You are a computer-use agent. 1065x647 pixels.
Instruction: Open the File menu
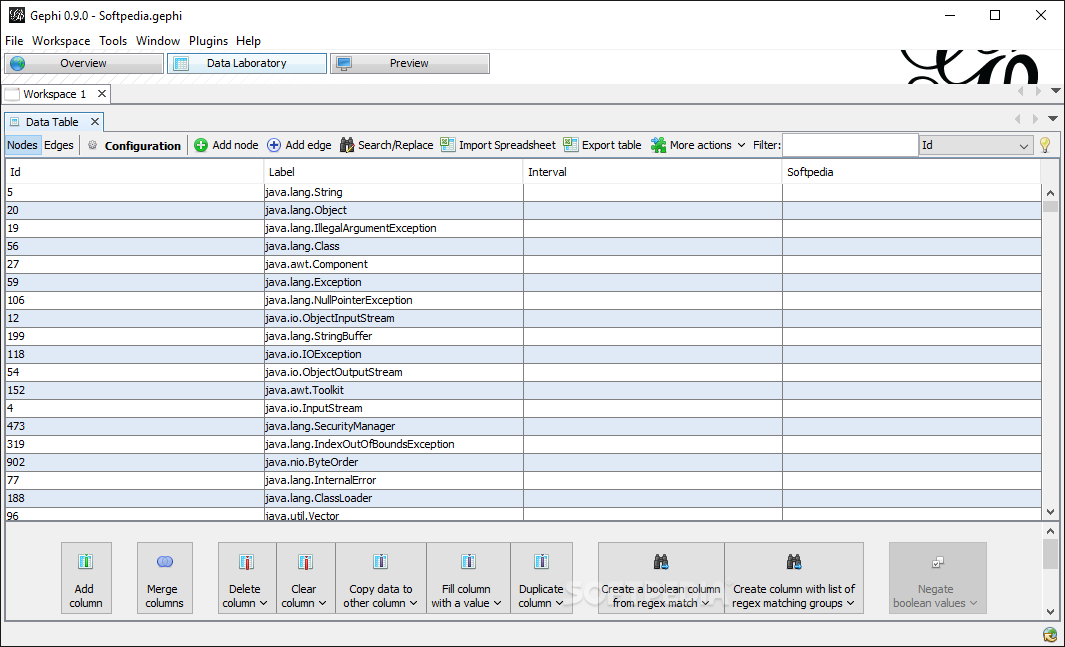[x=14, y=41]
